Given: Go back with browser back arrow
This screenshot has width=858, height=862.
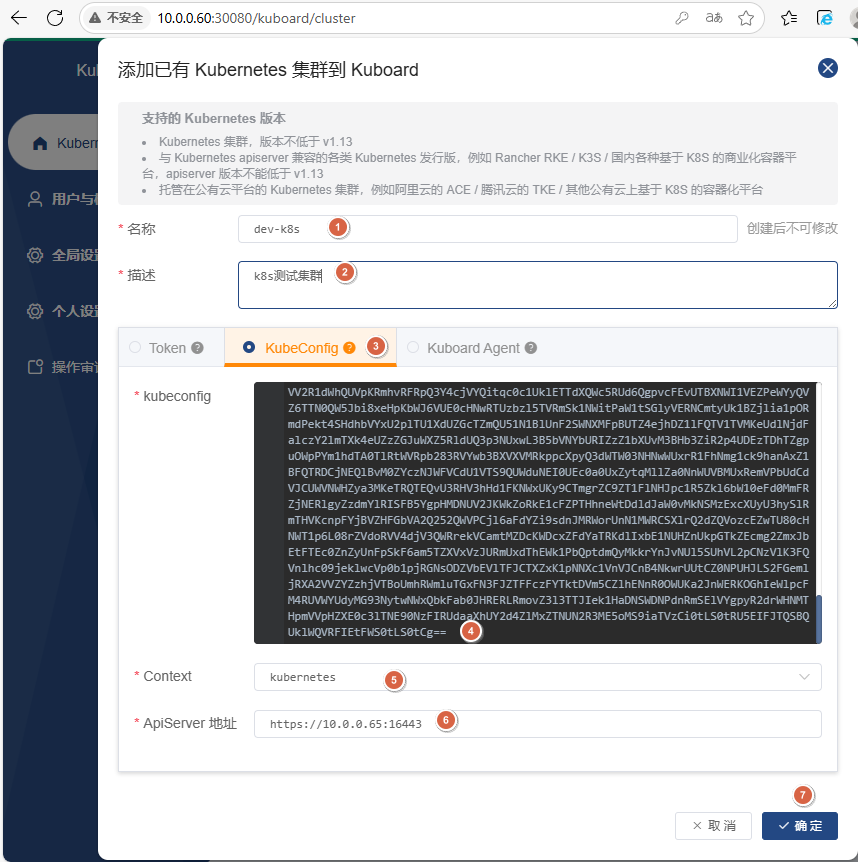Looking at the screenshot, I should pyautogui.click(x=19, y=18).
